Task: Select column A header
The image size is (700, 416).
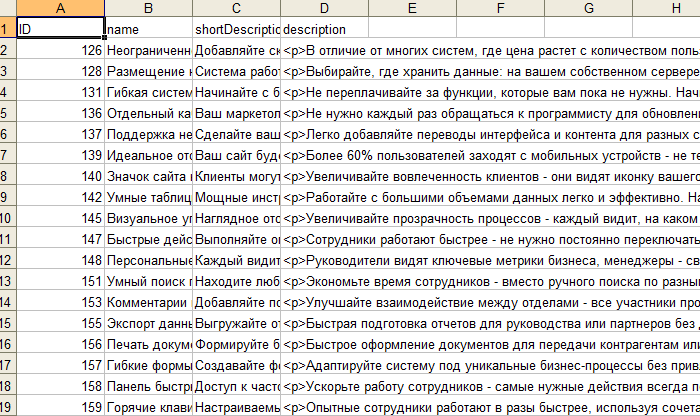Action: (x=60, y=8)
